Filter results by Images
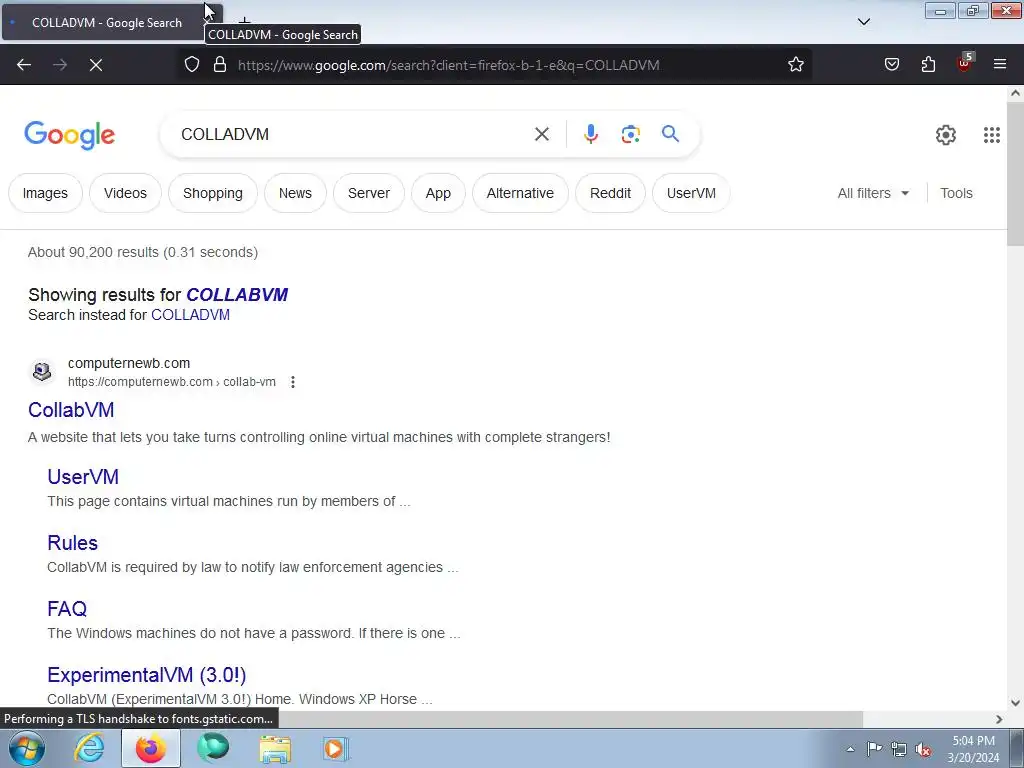The height and width of the screenshot is (768, 1024). tap(45, 193)
